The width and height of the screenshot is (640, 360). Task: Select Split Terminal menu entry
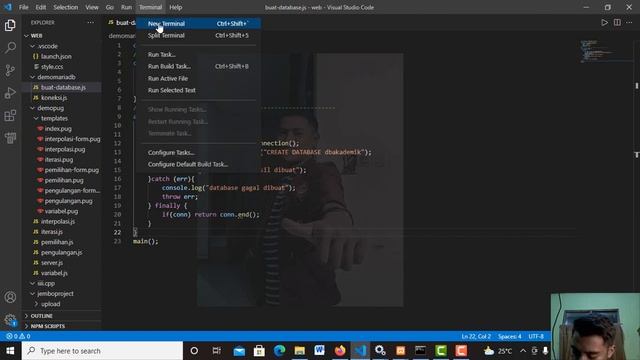pyautogui.click(x=198, y=36)
